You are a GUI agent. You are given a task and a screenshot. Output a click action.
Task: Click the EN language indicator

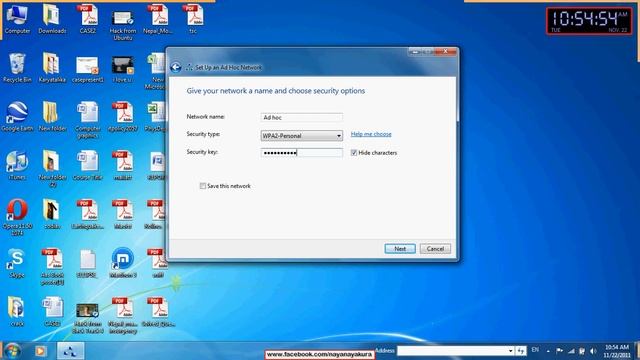tap(535, 350)
